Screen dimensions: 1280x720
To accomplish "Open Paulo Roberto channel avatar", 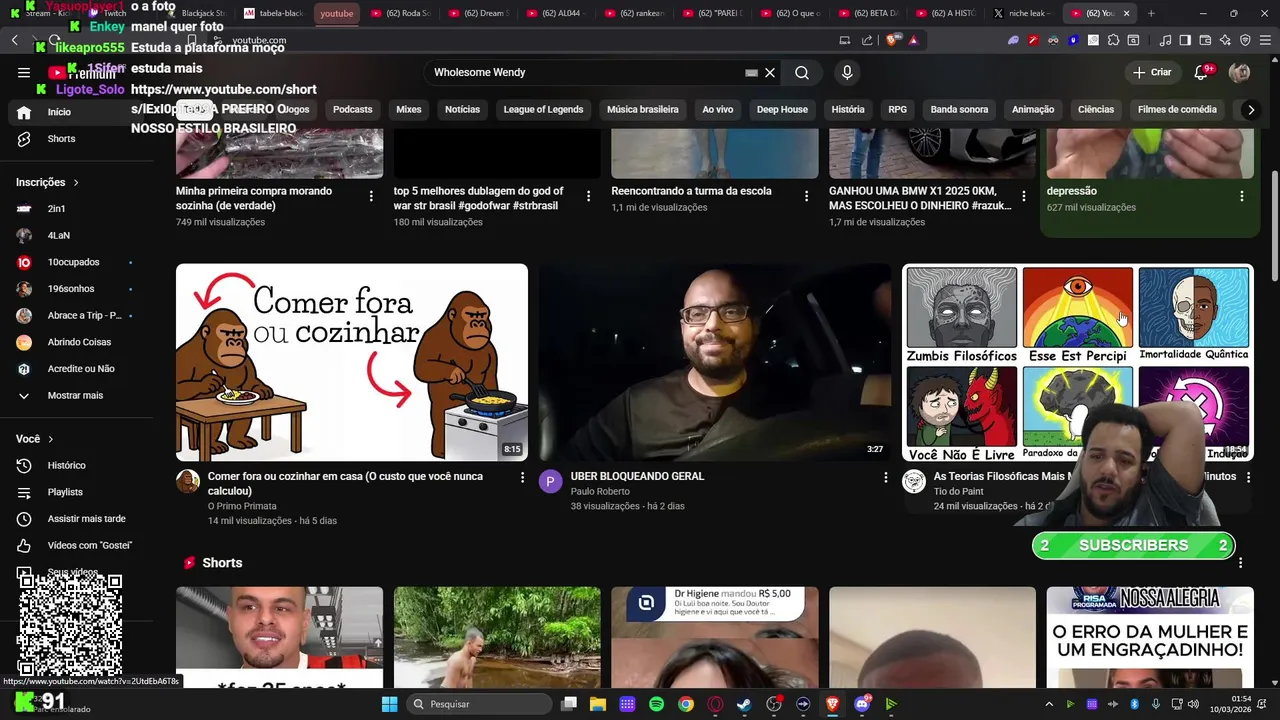I will tap(551, 482).
